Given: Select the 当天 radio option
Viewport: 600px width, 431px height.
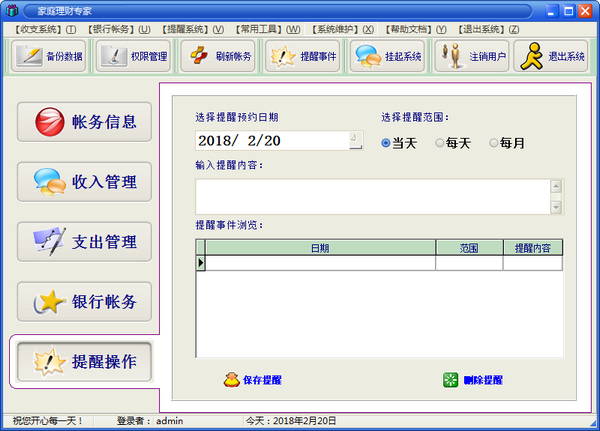Looking at the screenshot, I should pos(386,144).
